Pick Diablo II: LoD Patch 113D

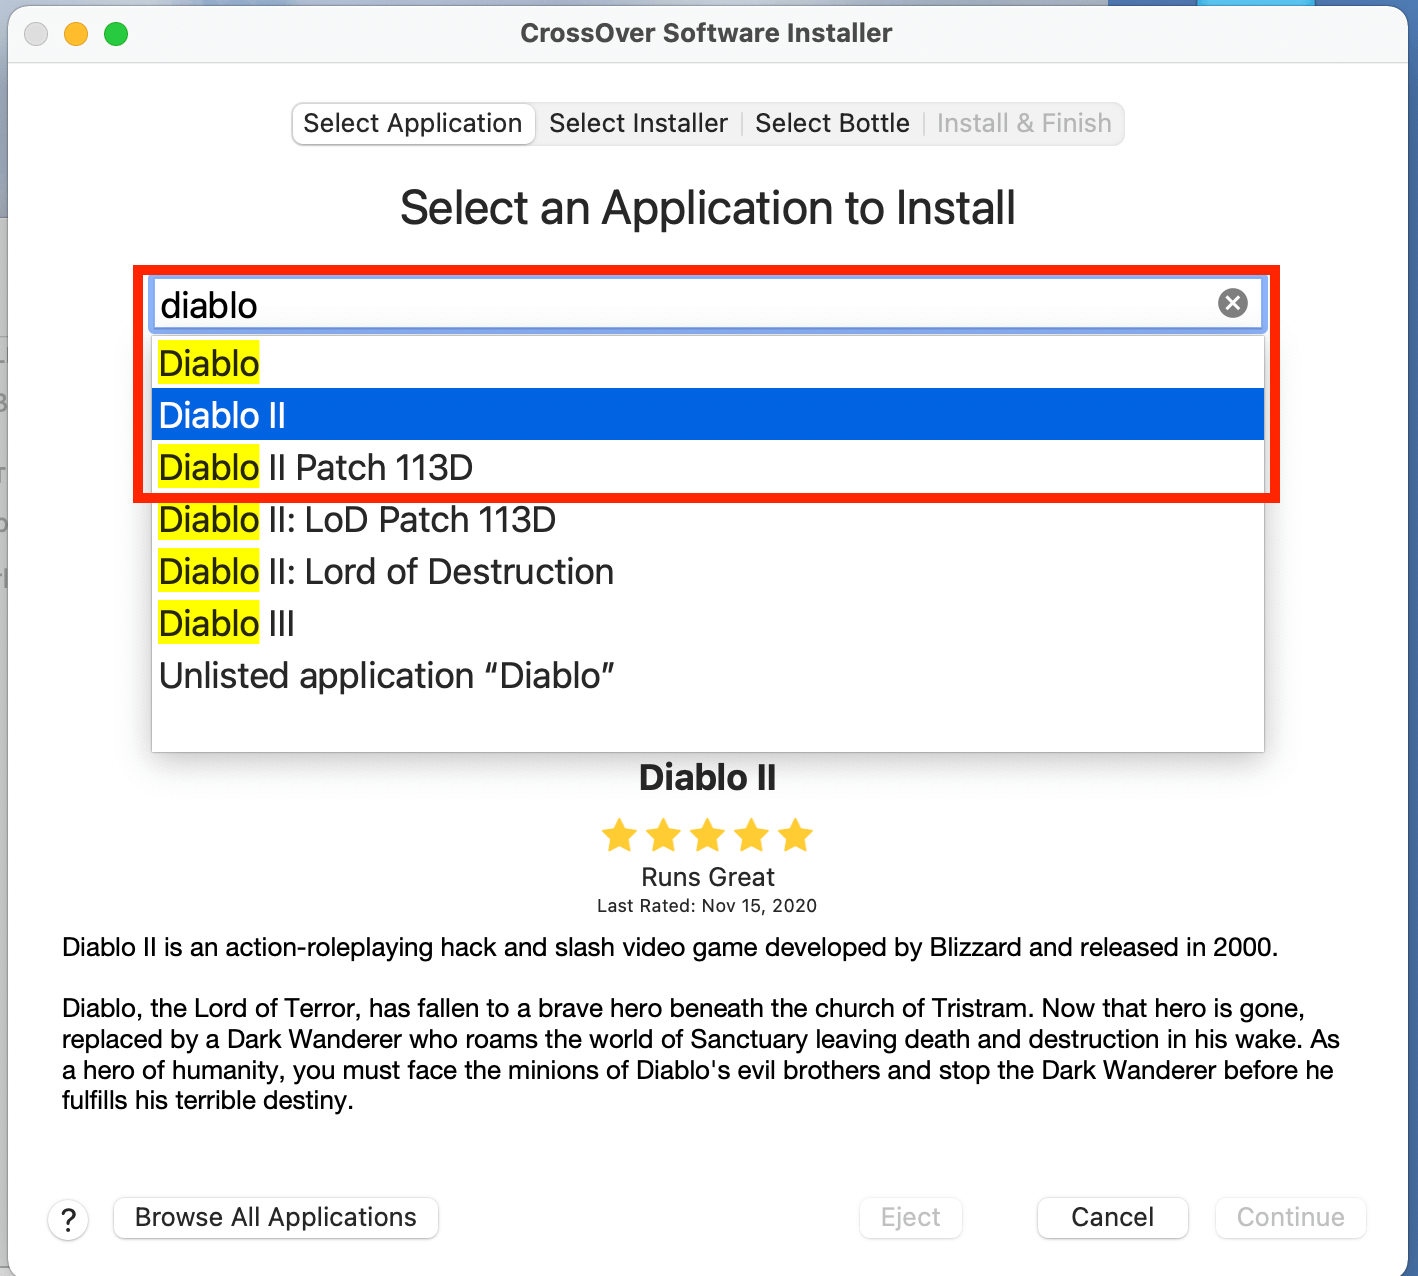coord(708,519)
